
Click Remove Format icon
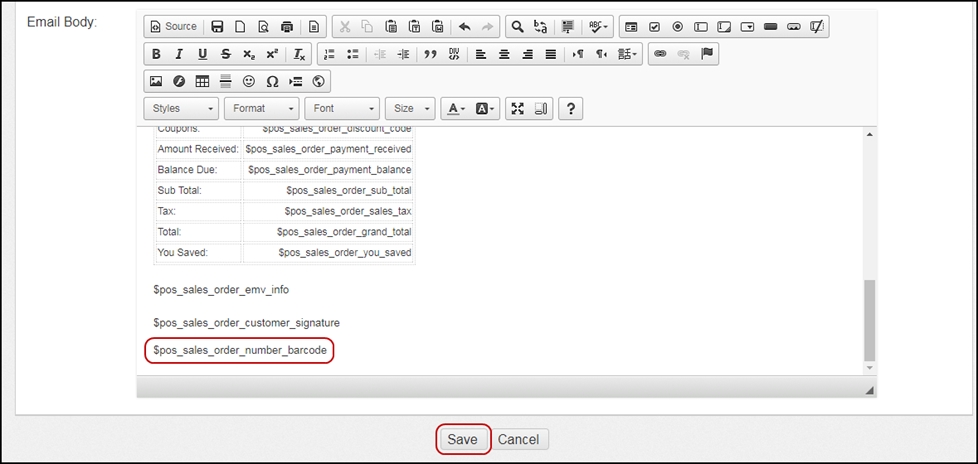tap(299, 54)
